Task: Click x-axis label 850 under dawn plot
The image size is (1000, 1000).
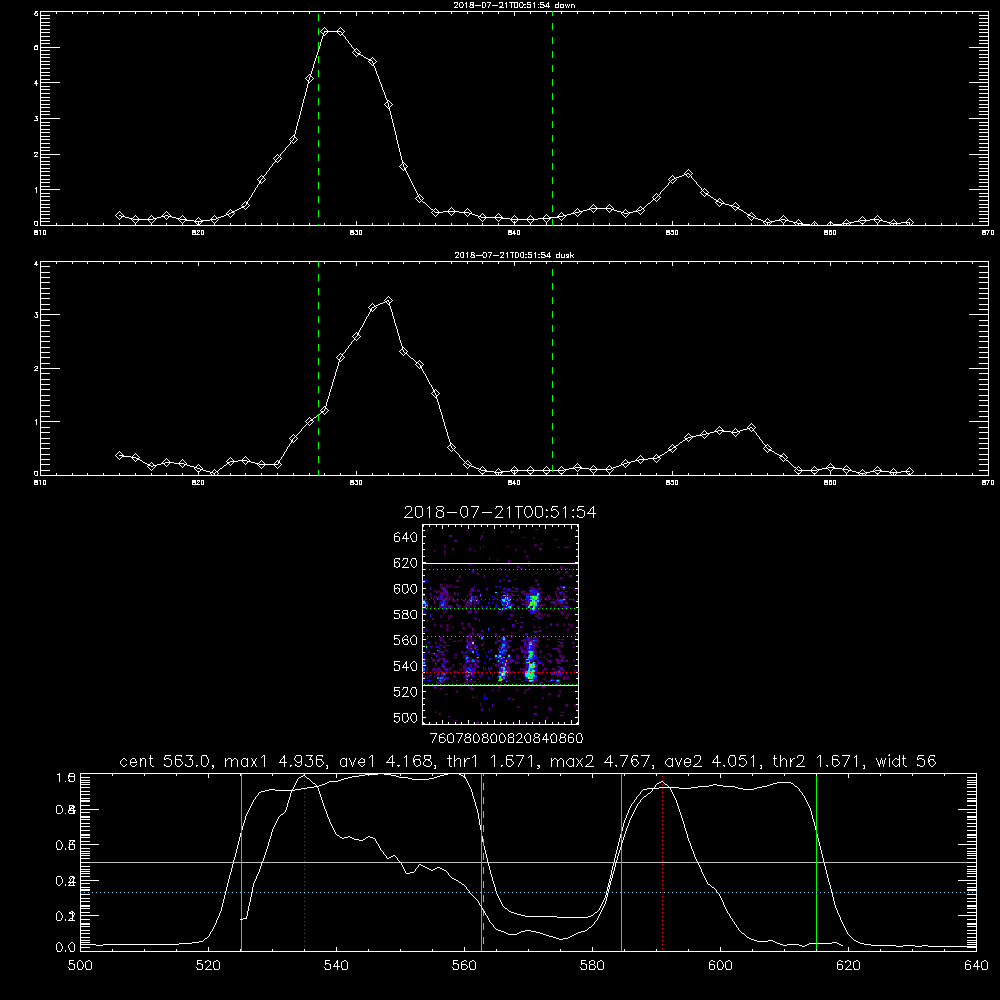Action: pyautogui.click(x=672, y=233)
